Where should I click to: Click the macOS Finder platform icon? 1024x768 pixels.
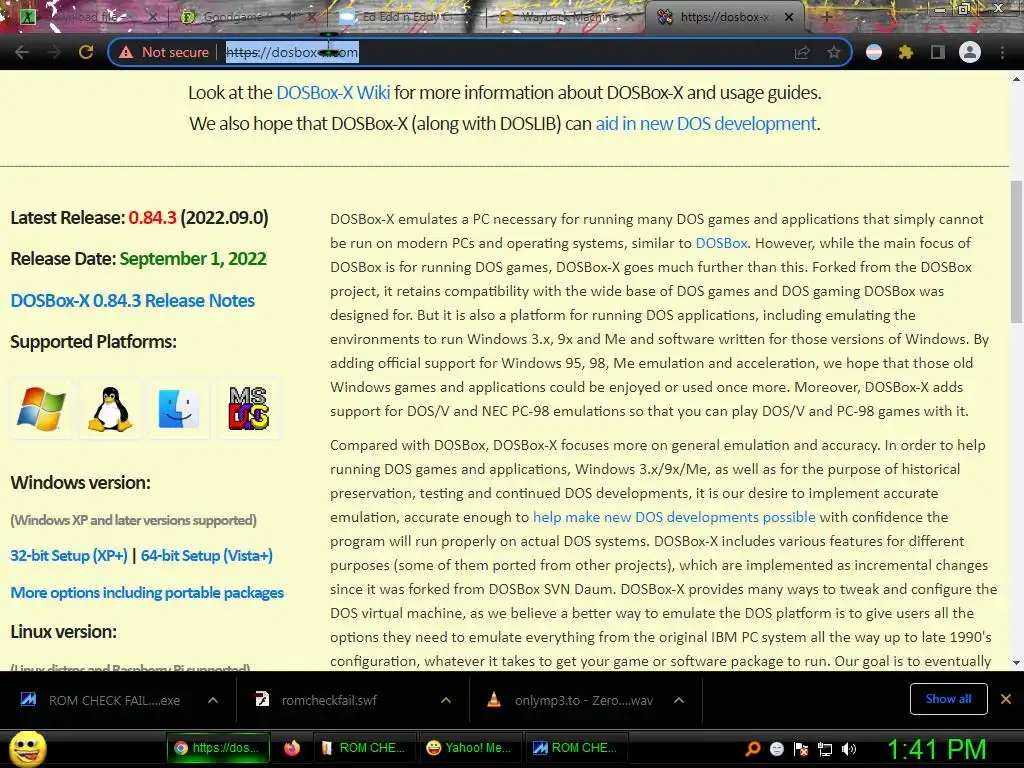pos(178,409)
